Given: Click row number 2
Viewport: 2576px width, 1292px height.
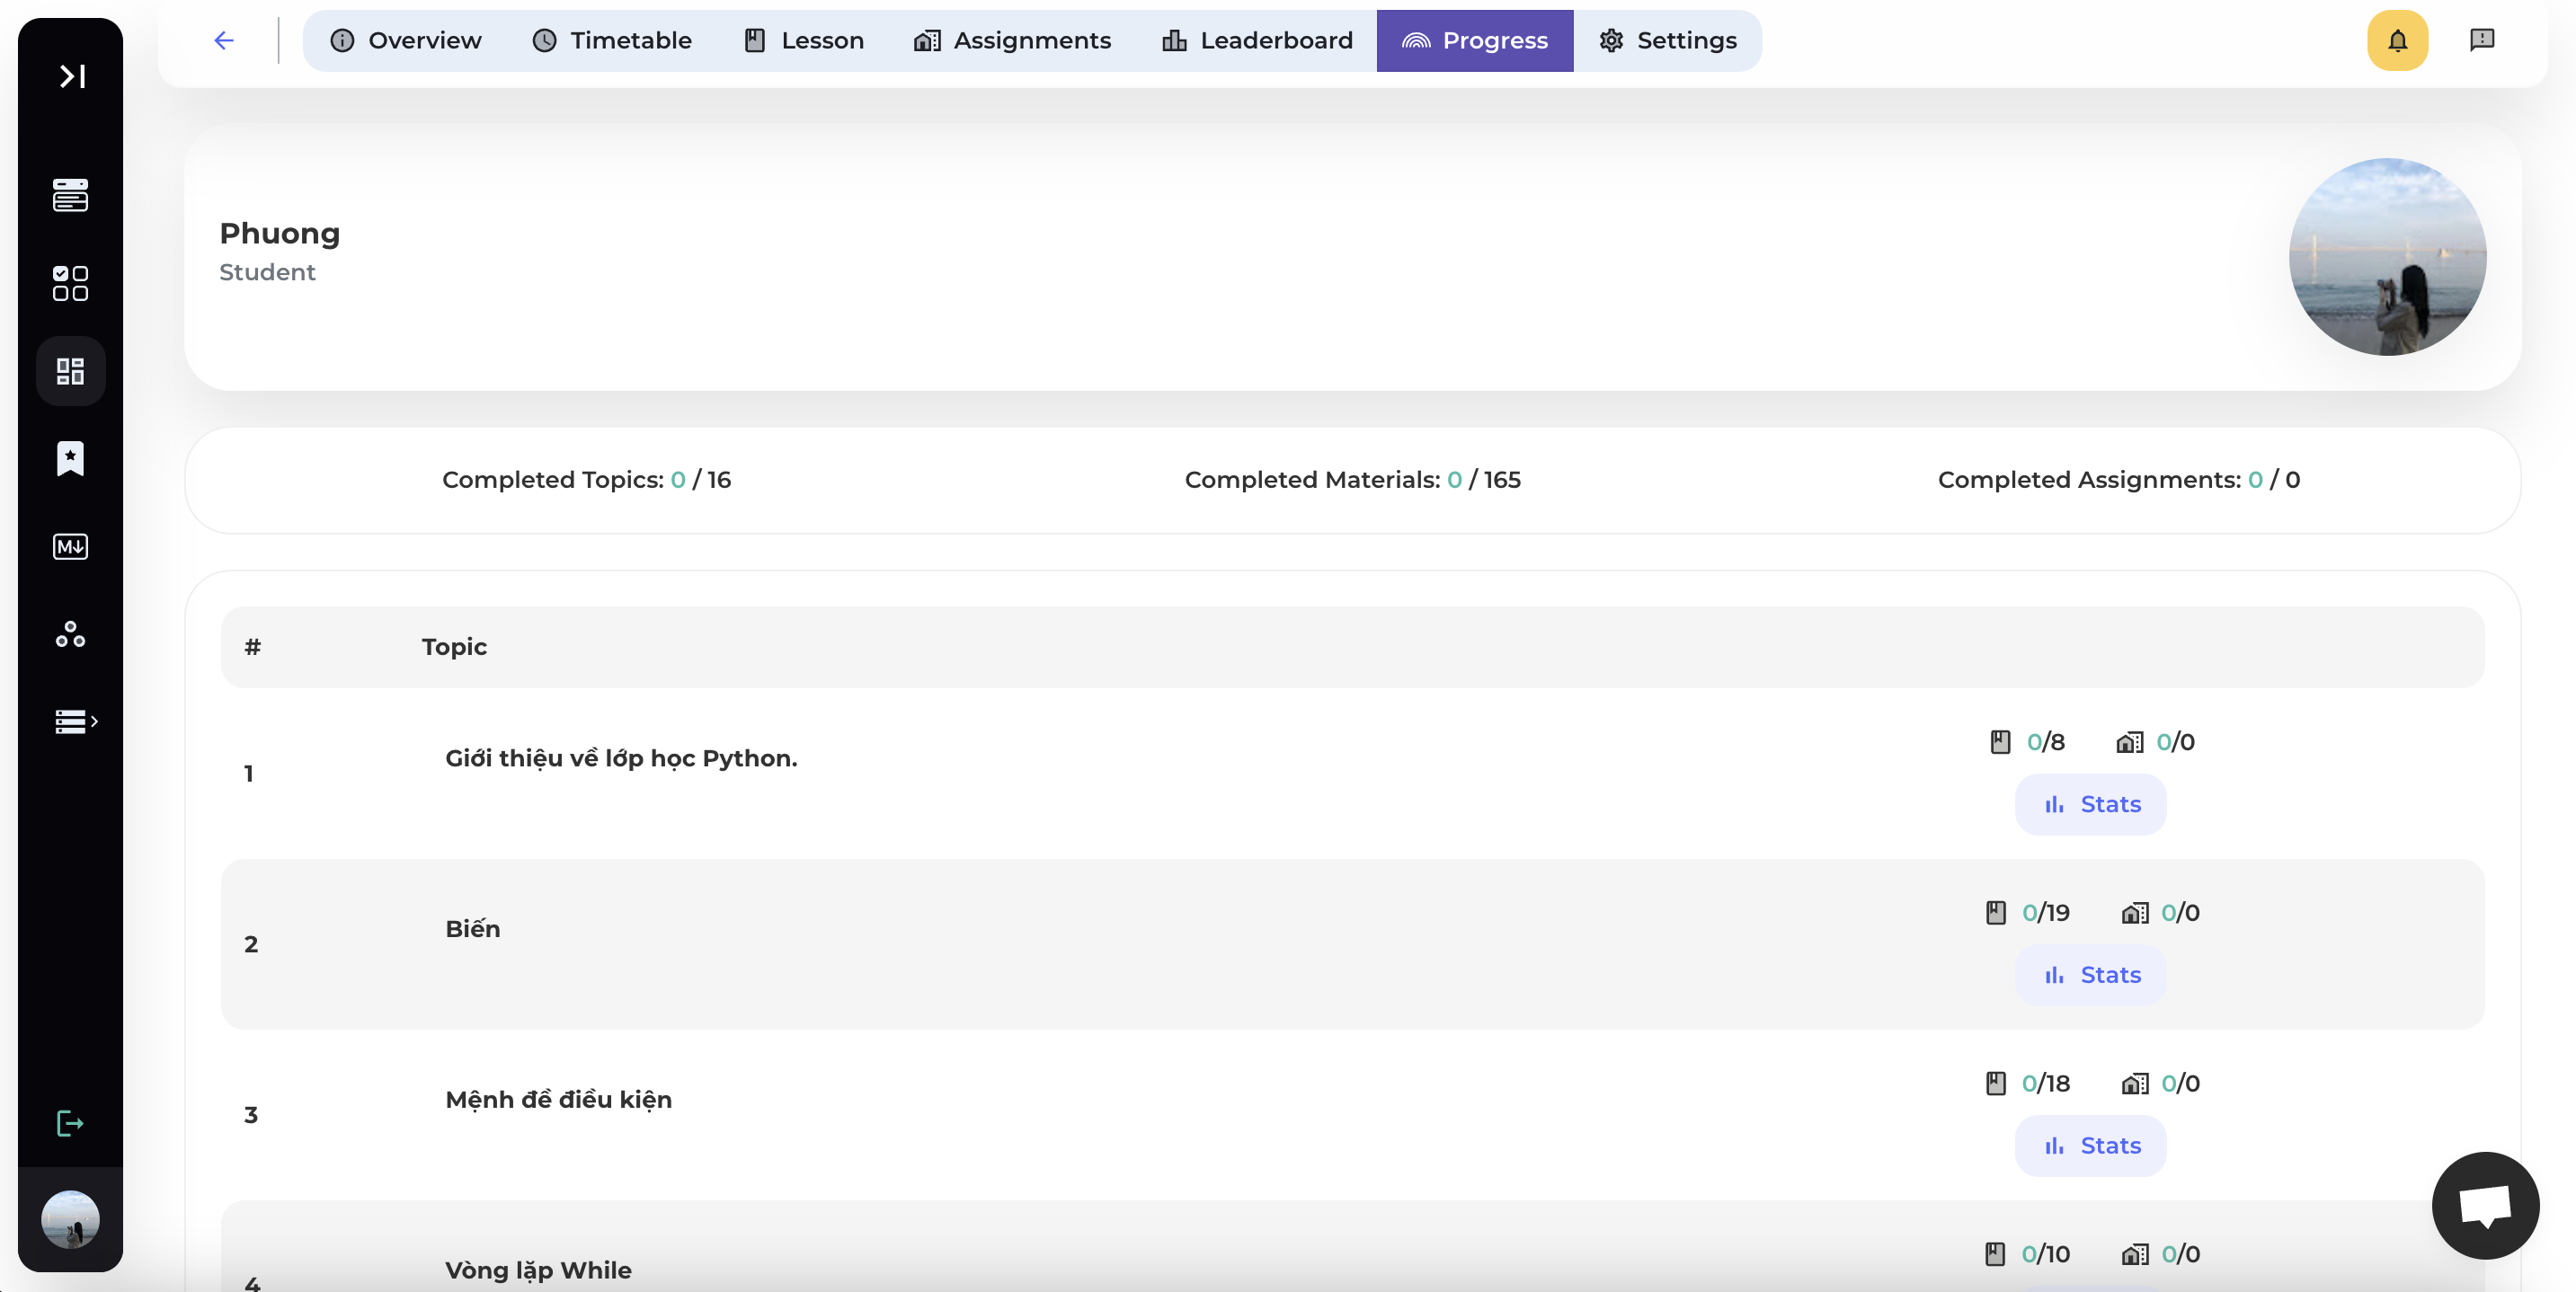Looking at the screenshot, I should click(x=251, y=944).
